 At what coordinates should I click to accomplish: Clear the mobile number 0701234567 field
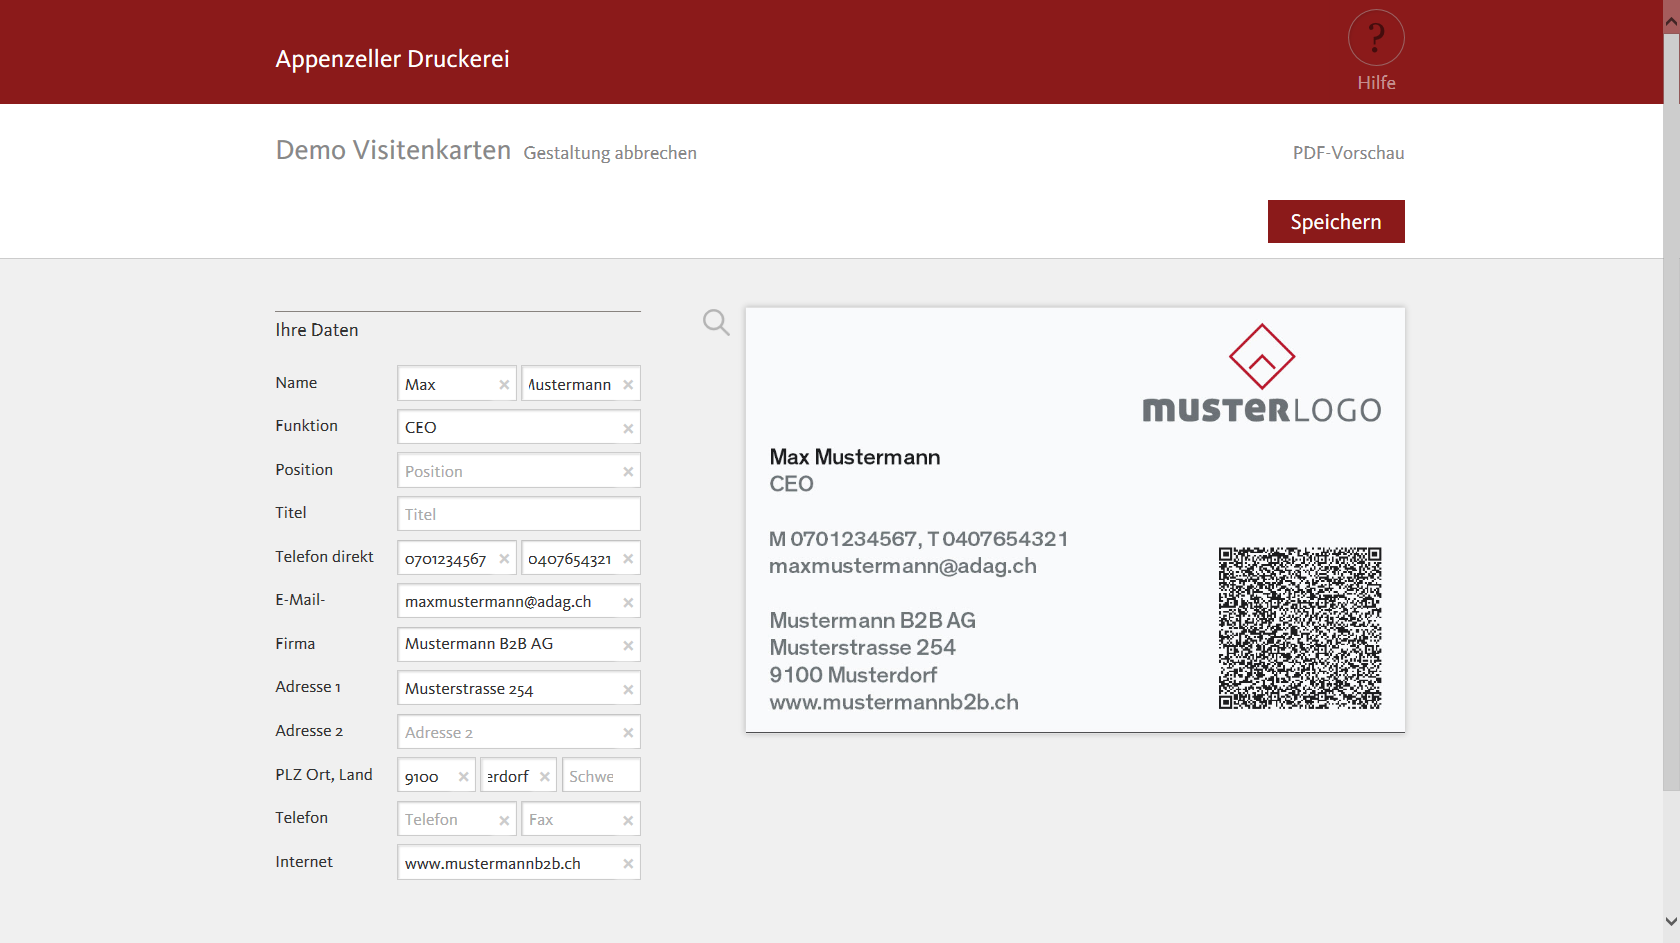tap(504, 559)
